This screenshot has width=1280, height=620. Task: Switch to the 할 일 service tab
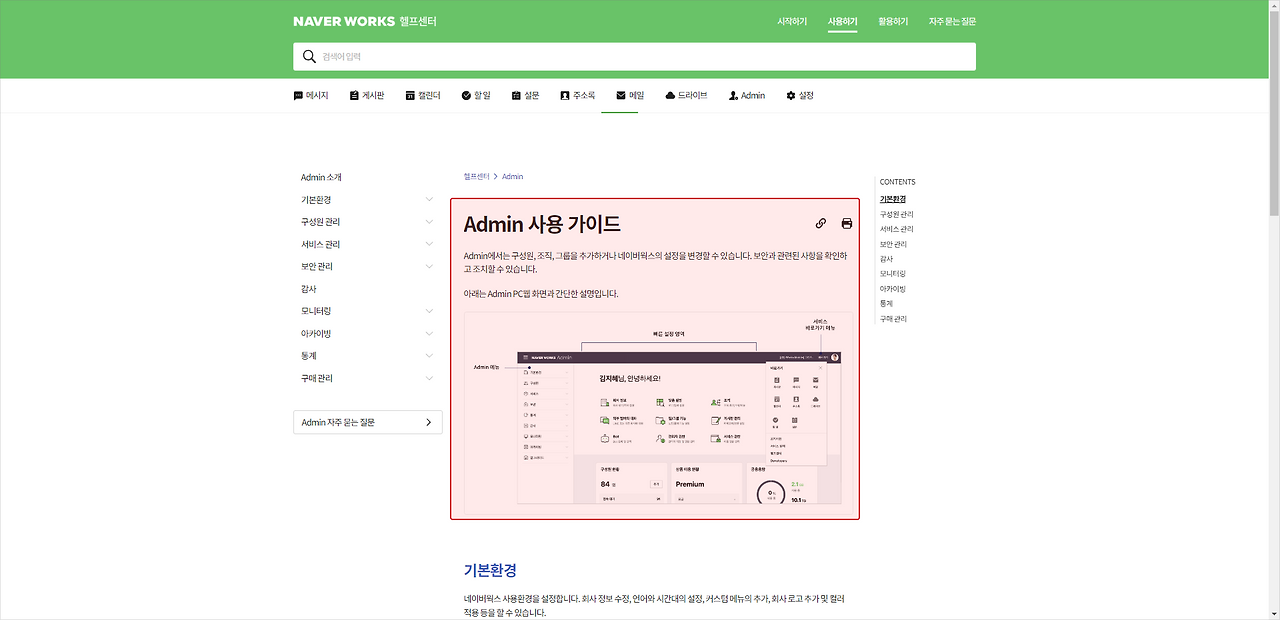coord(476,95)
